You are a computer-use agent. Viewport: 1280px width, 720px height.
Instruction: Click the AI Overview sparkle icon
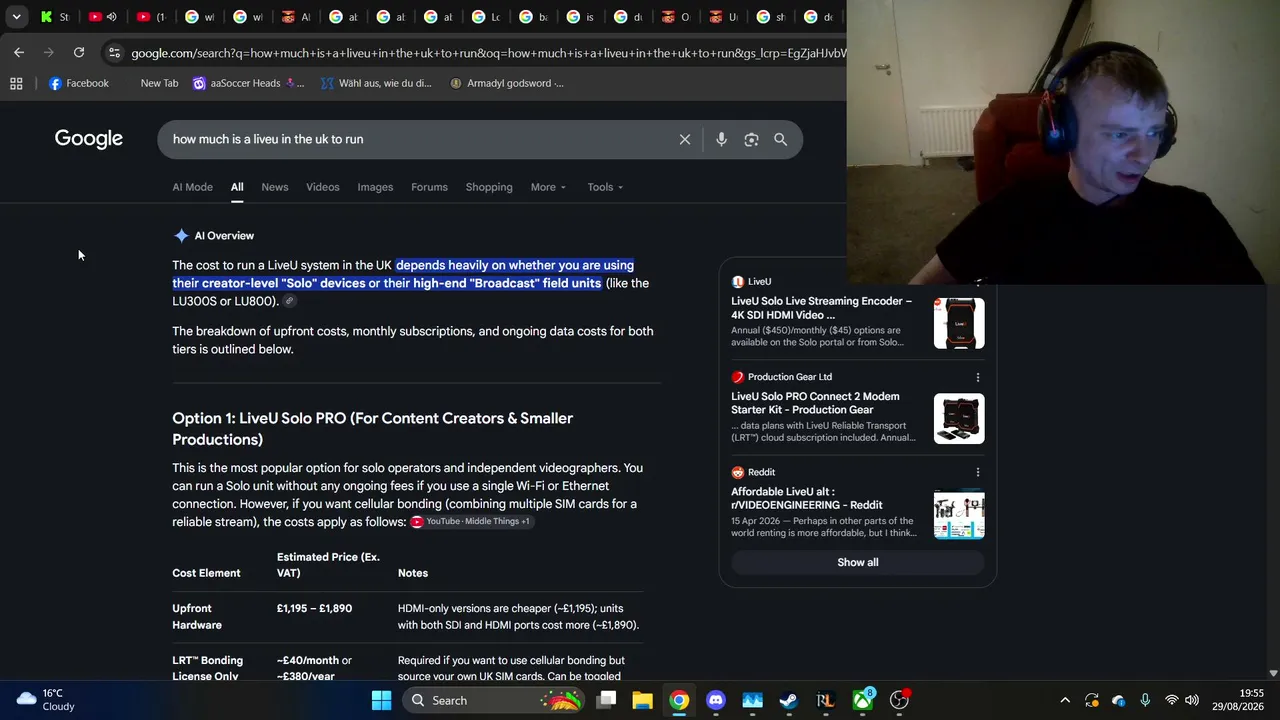(181, 236)
